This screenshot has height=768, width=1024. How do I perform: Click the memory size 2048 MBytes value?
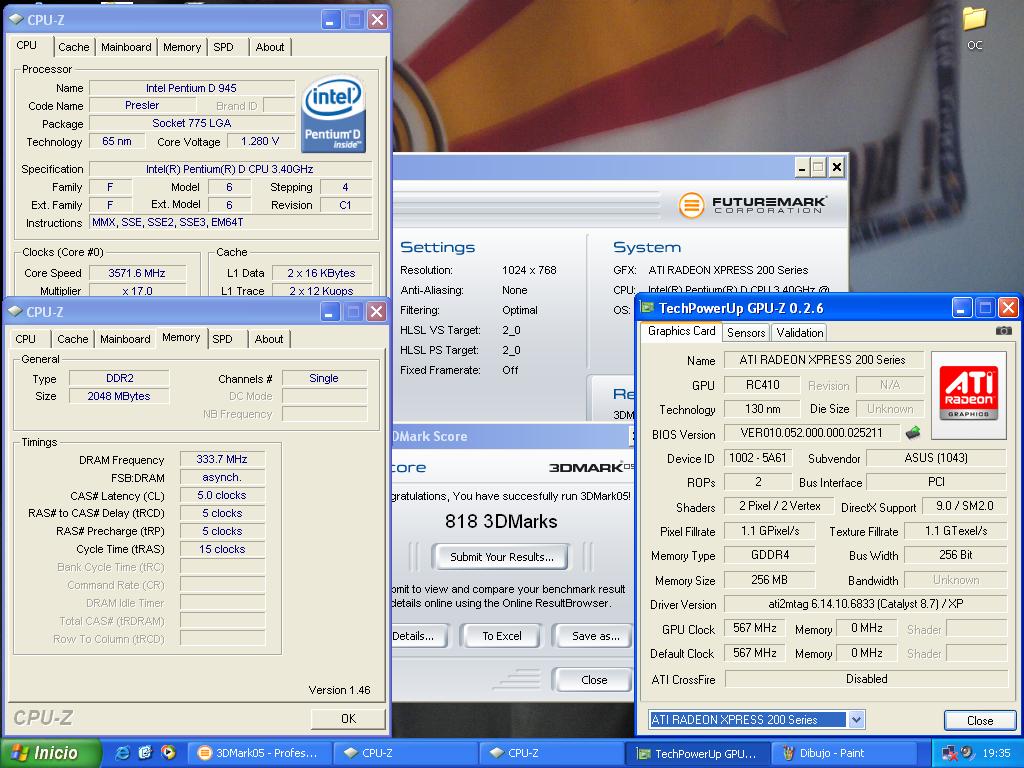pos(119,396)
